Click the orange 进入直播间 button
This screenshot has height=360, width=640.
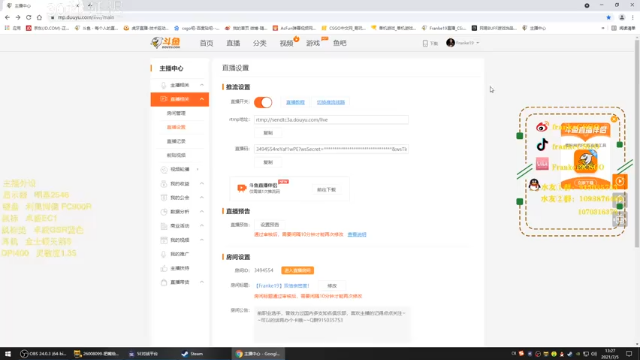tap(298, 270)
